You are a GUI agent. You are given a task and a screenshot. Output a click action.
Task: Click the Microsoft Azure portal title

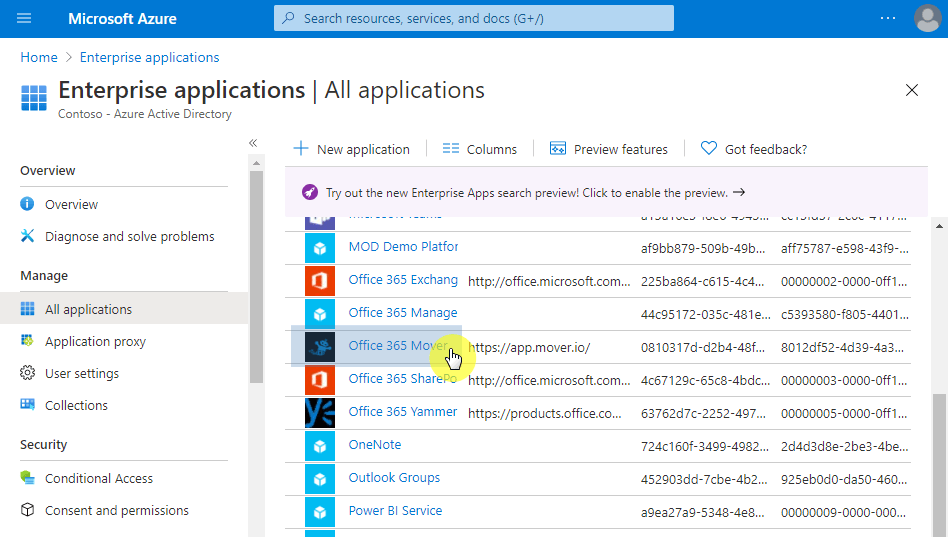pos(122,18)
